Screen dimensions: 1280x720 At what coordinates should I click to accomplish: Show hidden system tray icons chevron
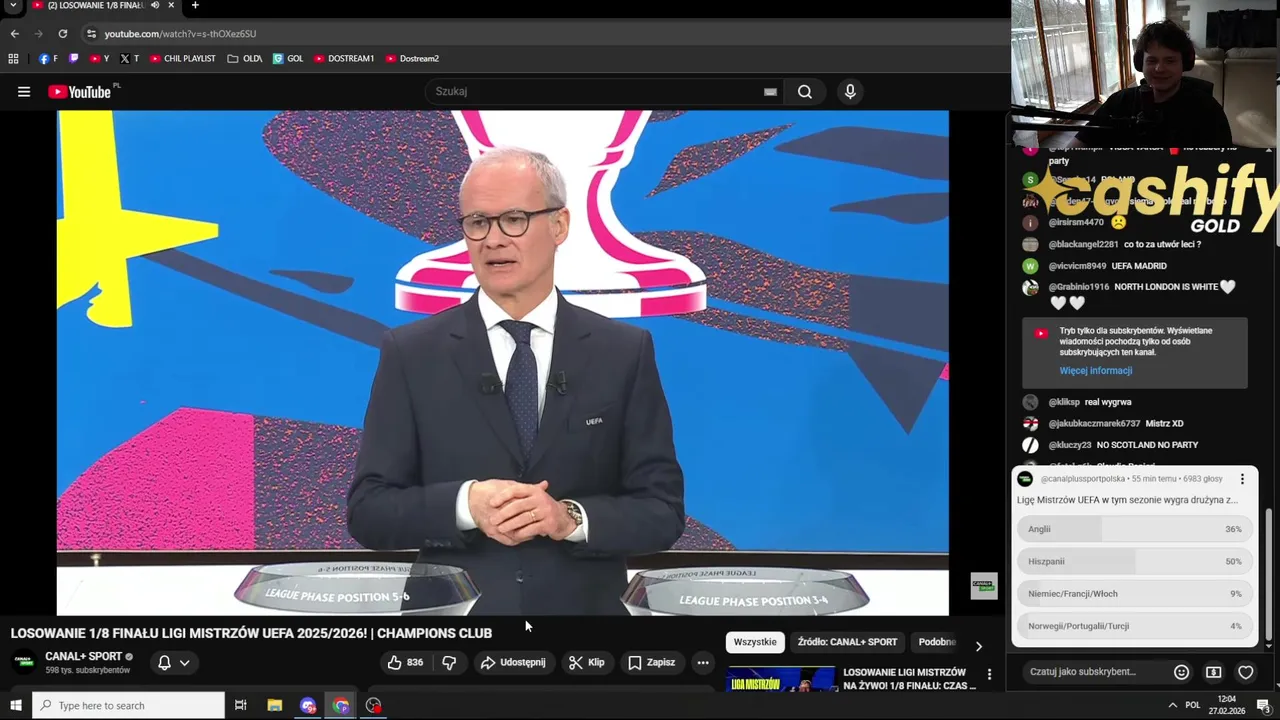[1172, 705]
